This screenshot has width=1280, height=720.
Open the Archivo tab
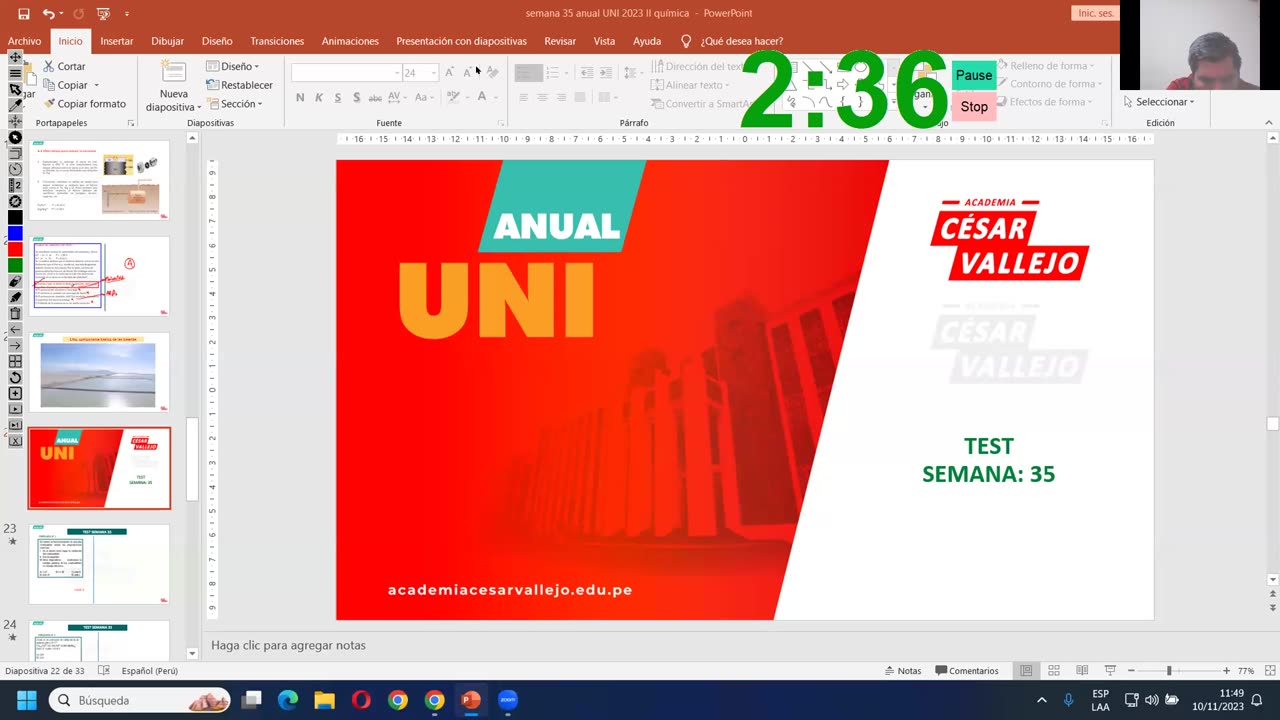coord(25,41)
